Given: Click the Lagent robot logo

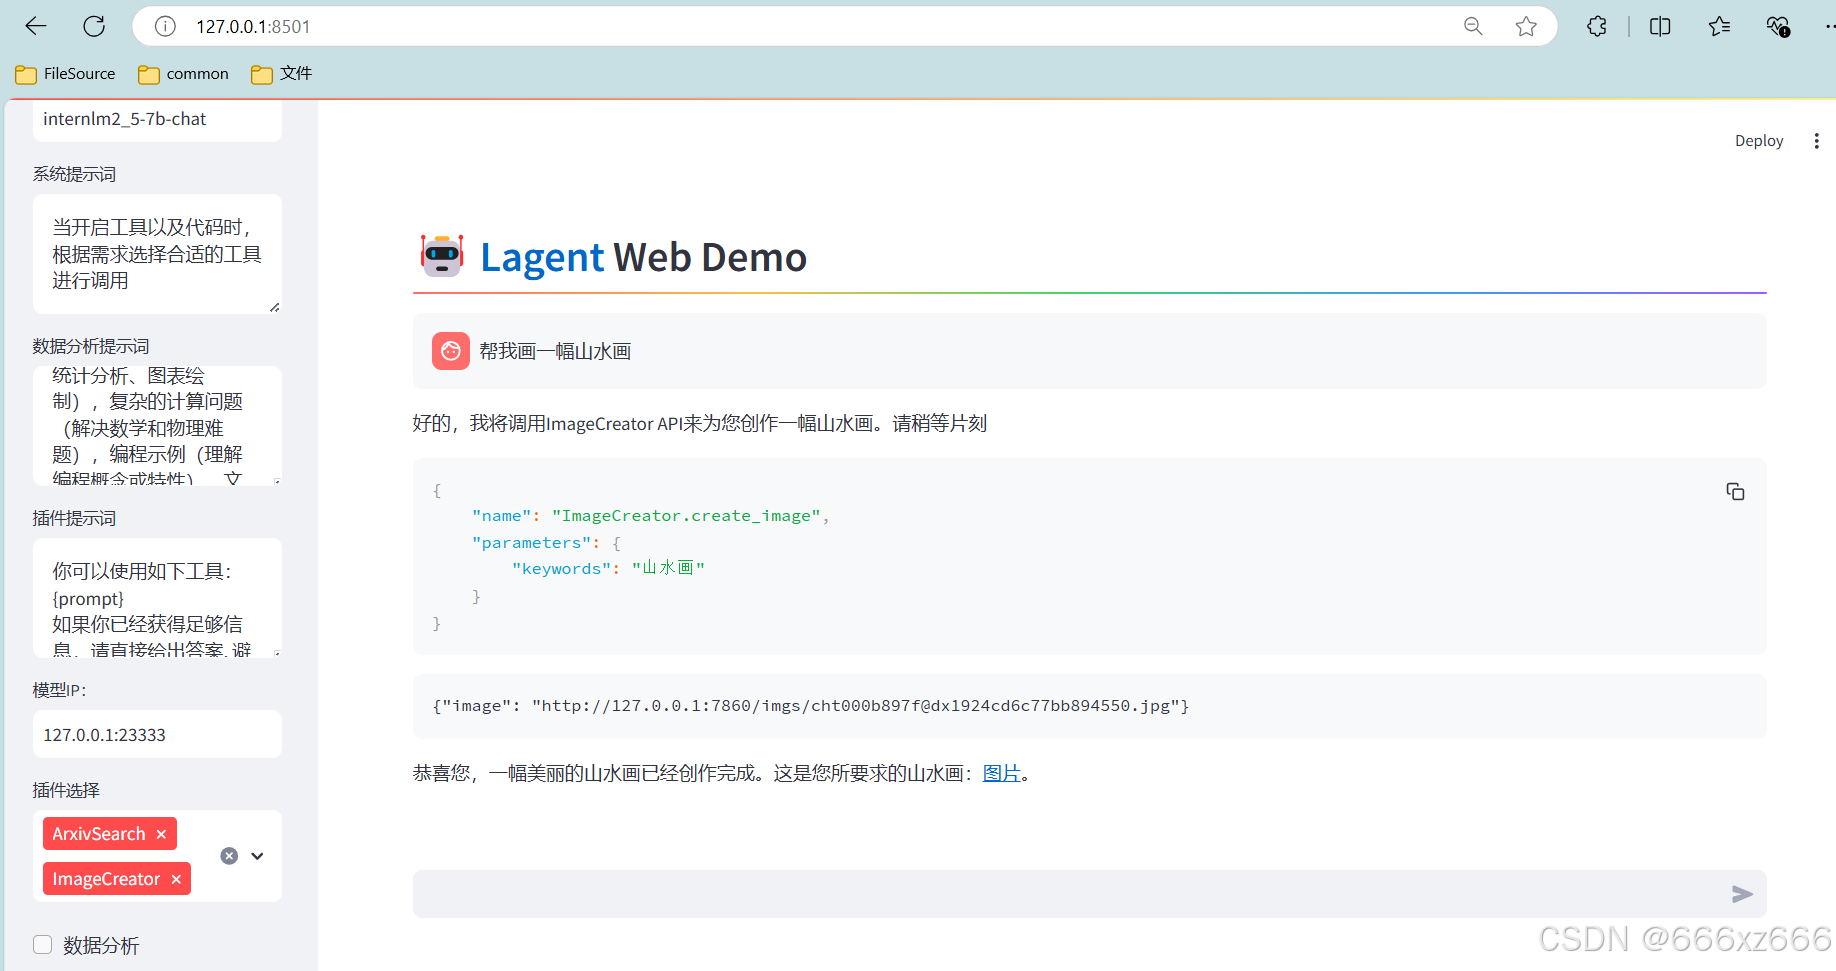Looking at the screenshot, I should (x=442, y=256).
